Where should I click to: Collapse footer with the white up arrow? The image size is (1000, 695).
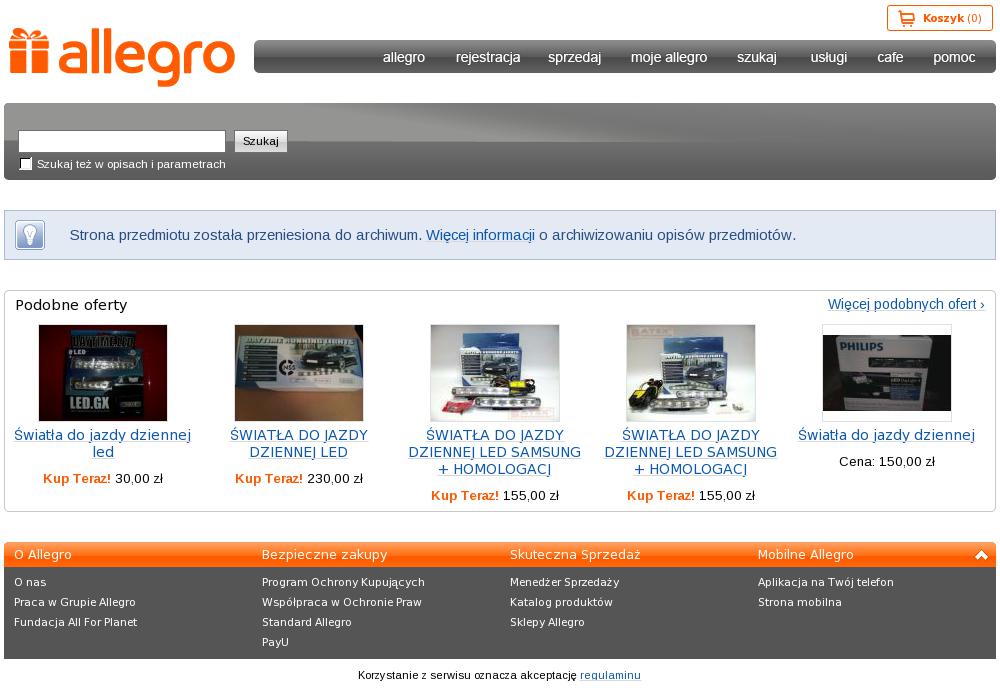(x=981, y=555)
